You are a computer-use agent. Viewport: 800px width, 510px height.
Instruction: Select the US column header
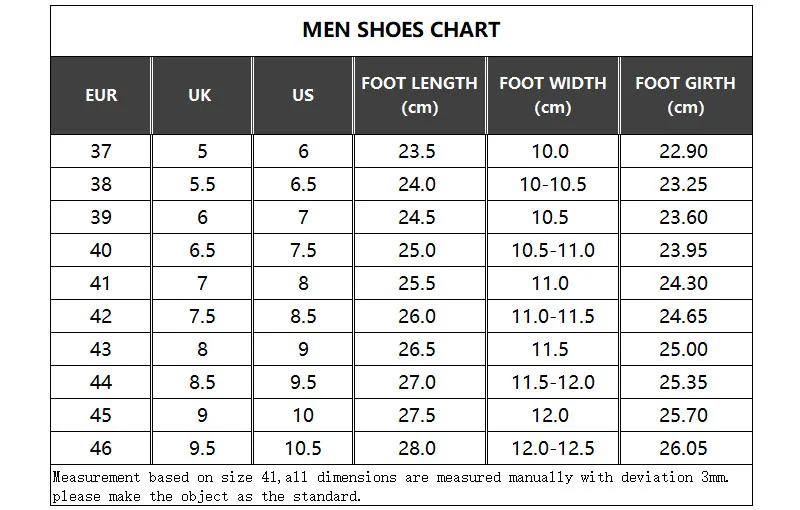[303, 95]
